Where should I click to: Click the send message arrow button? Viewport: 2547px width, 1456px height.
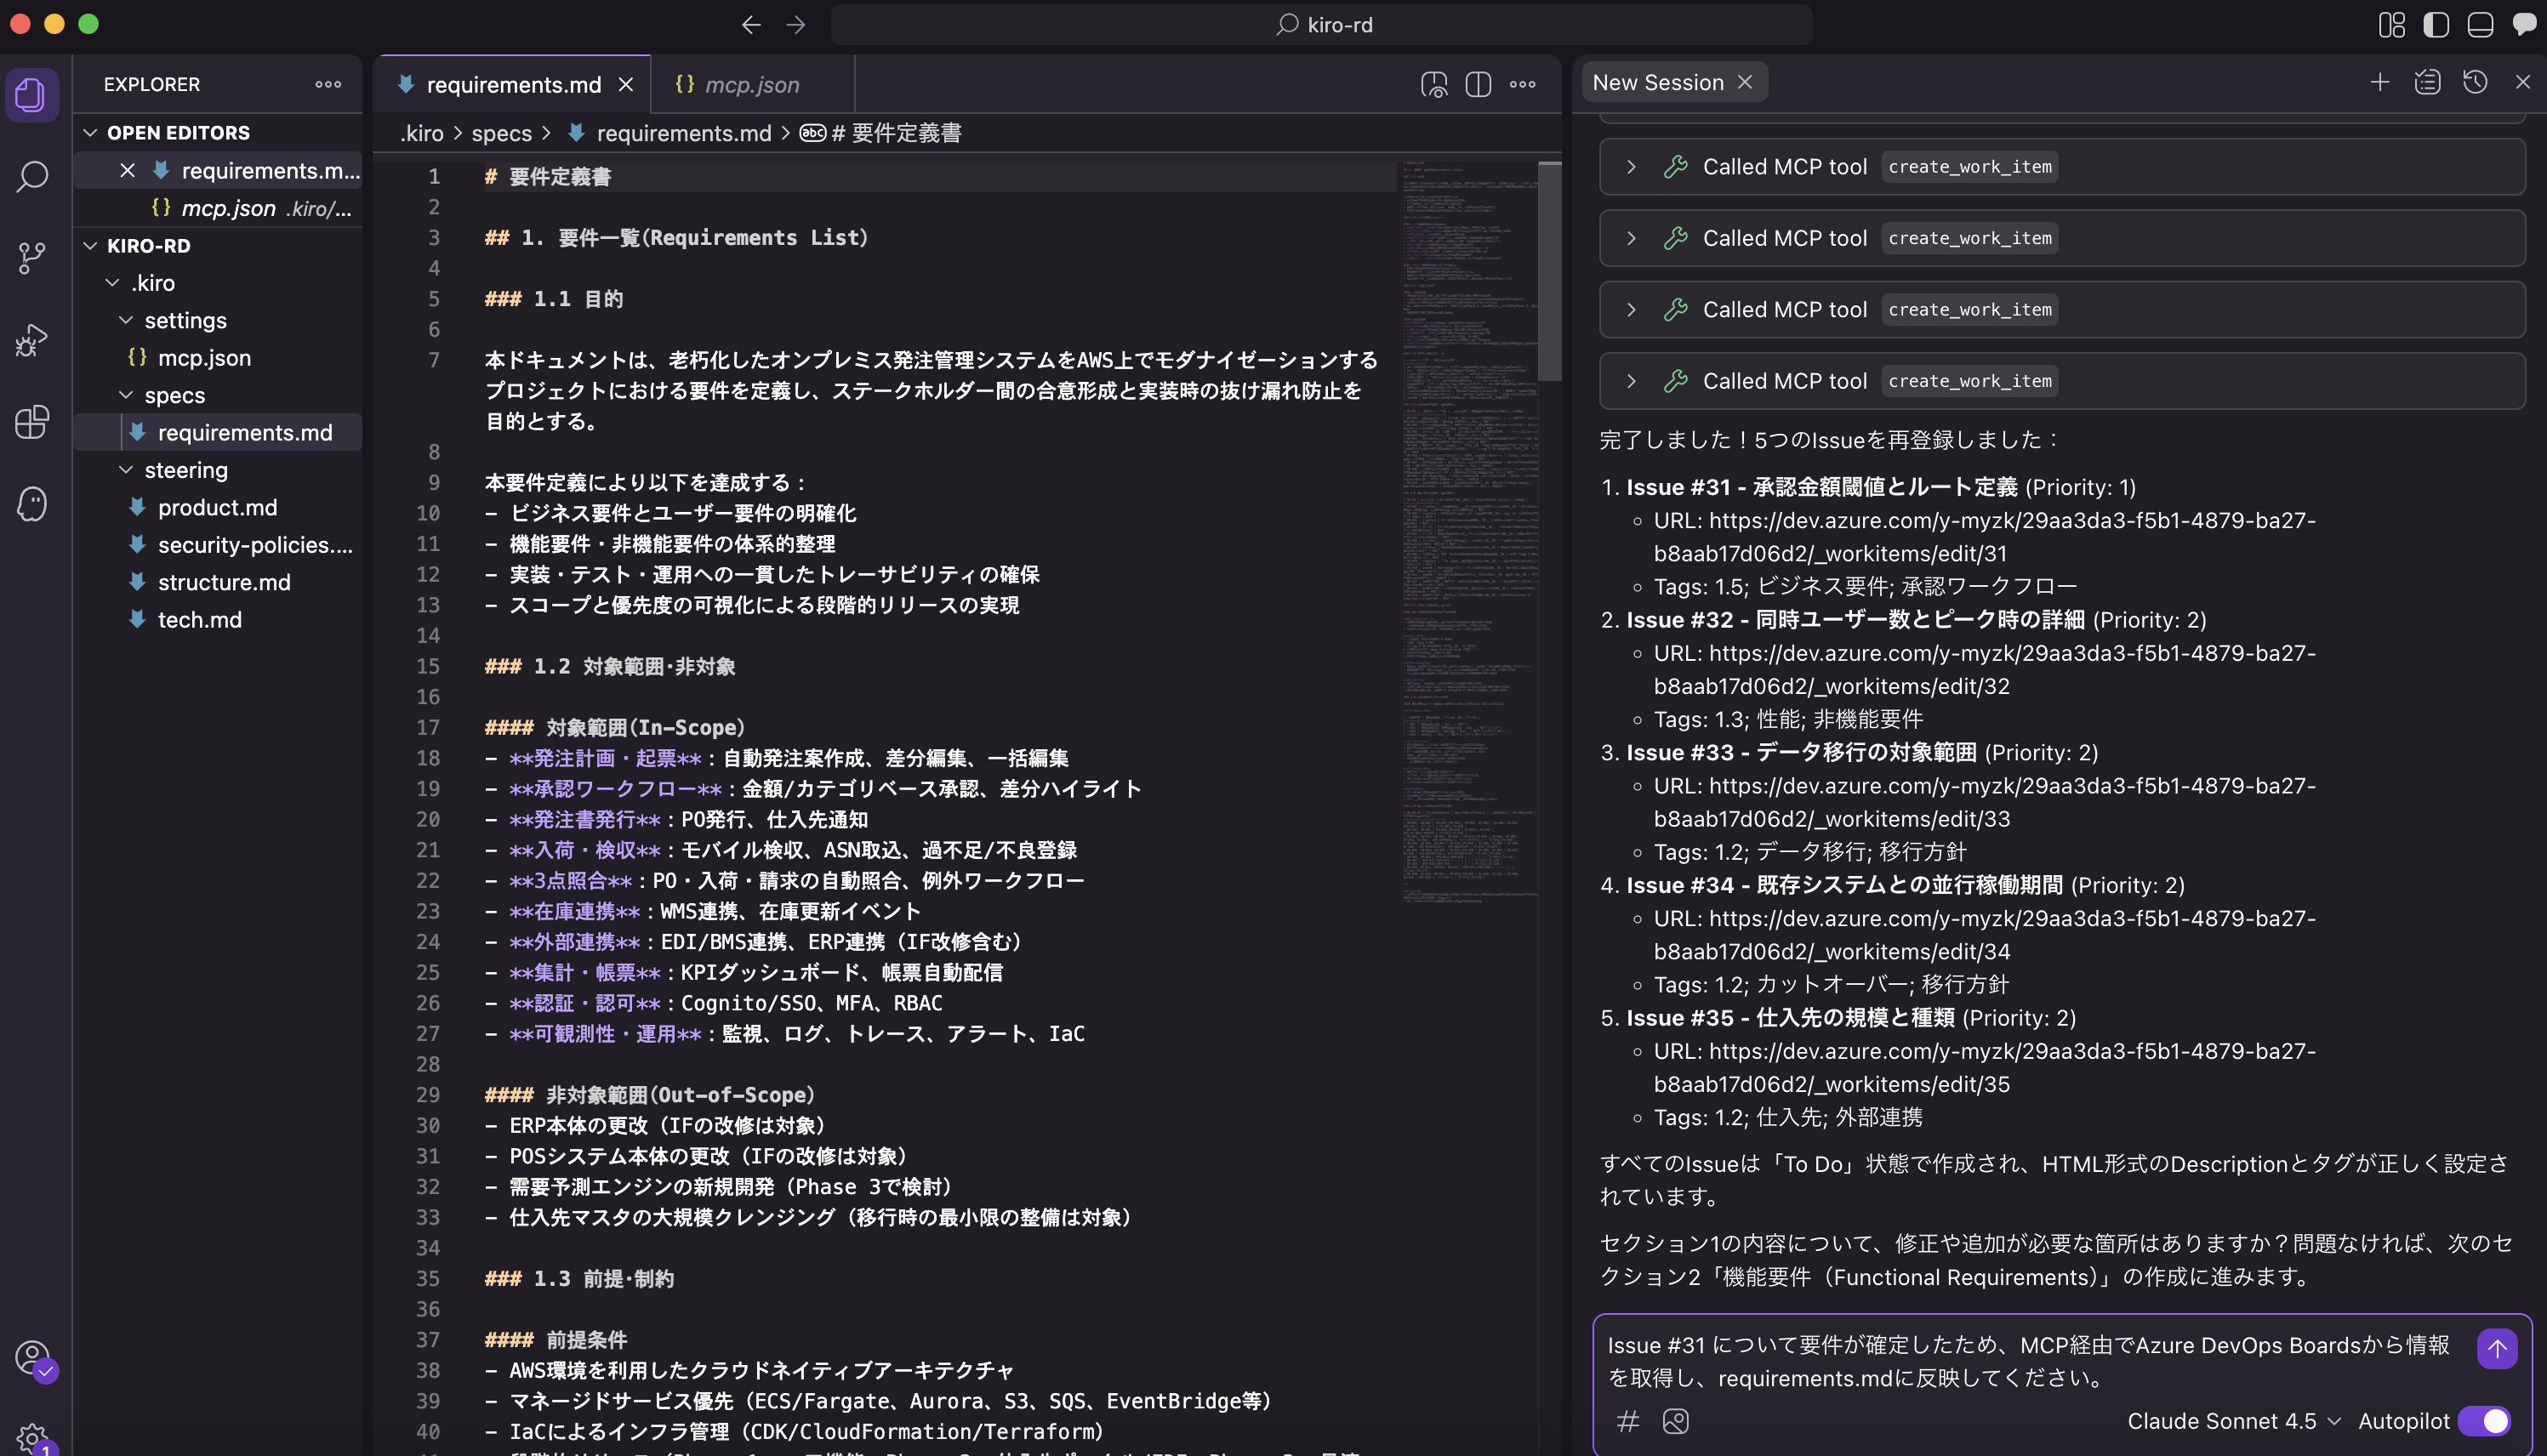tap(2496, 1348)
